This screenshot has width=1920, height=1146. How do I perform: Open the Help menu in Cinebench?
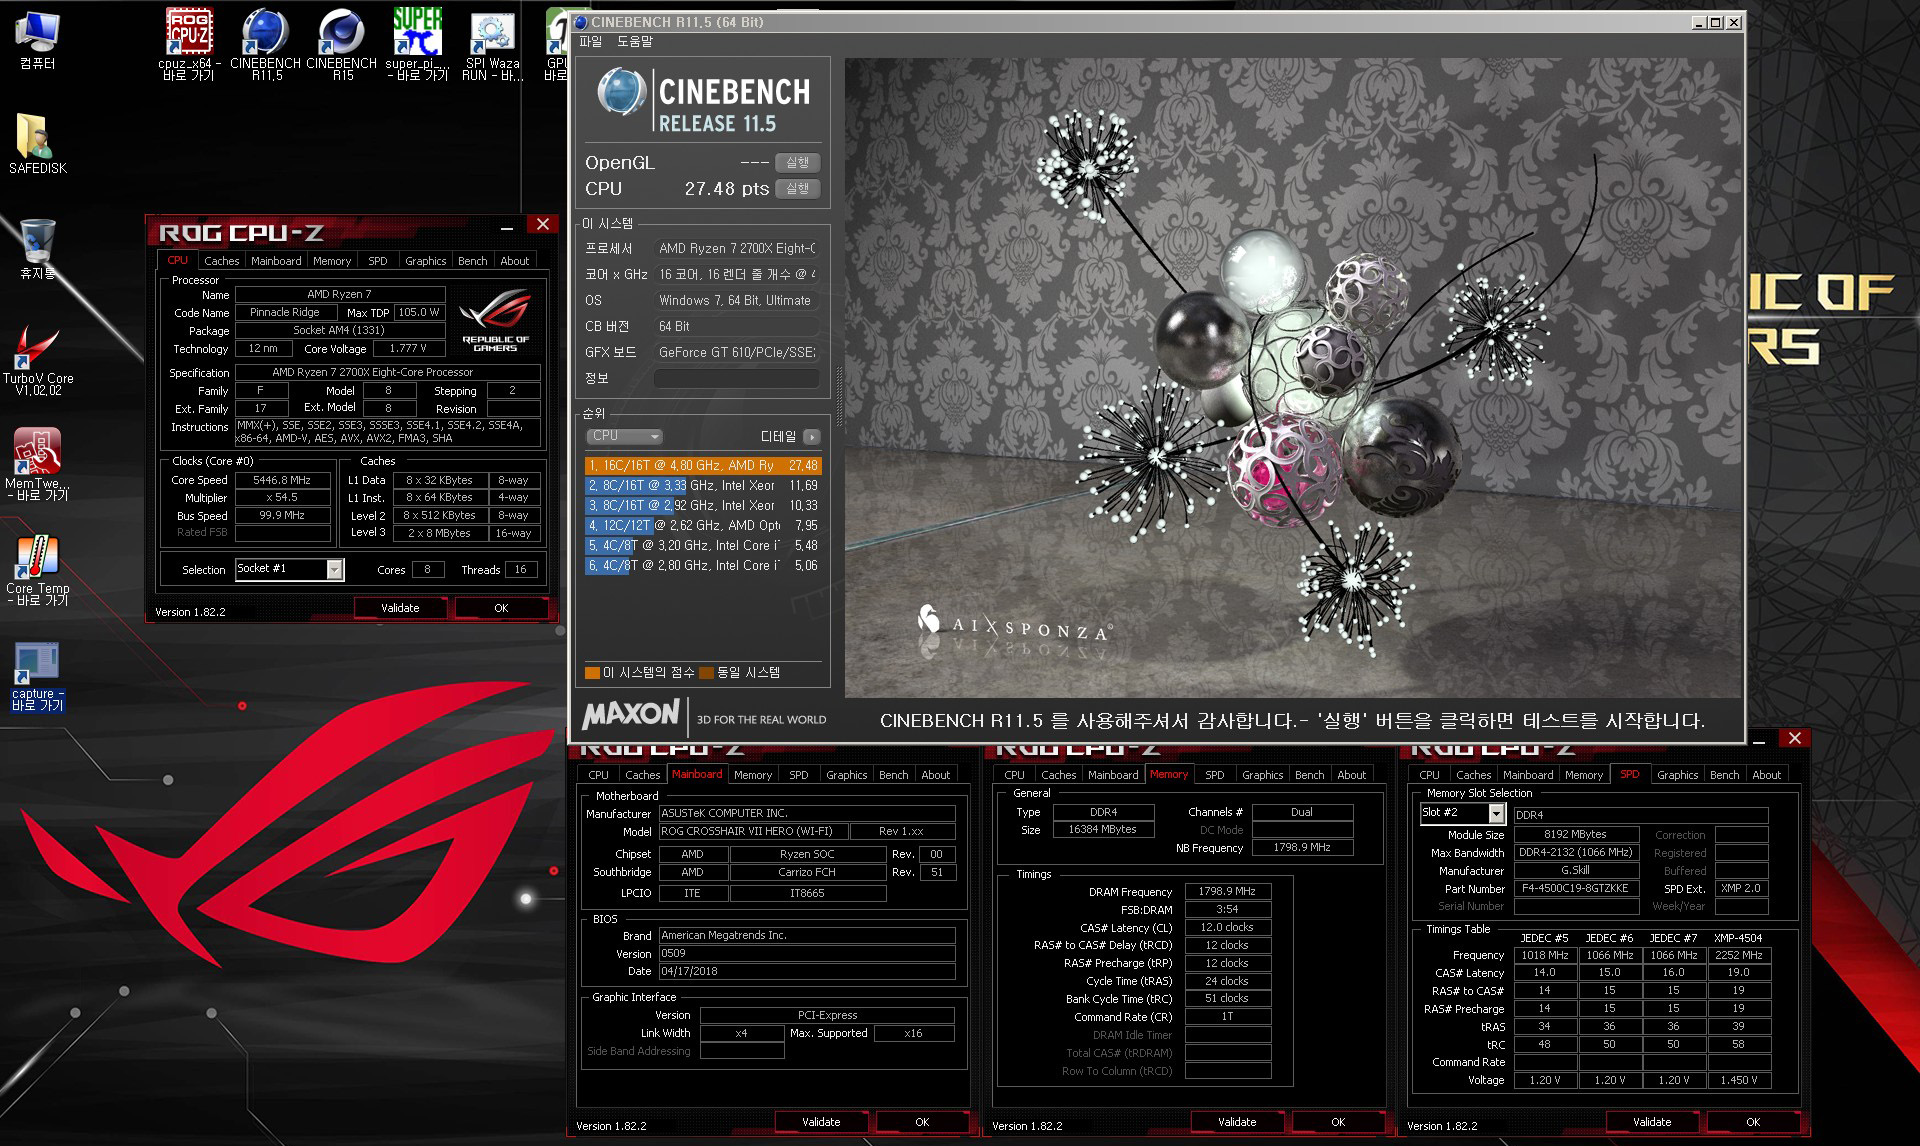point(634,42)
